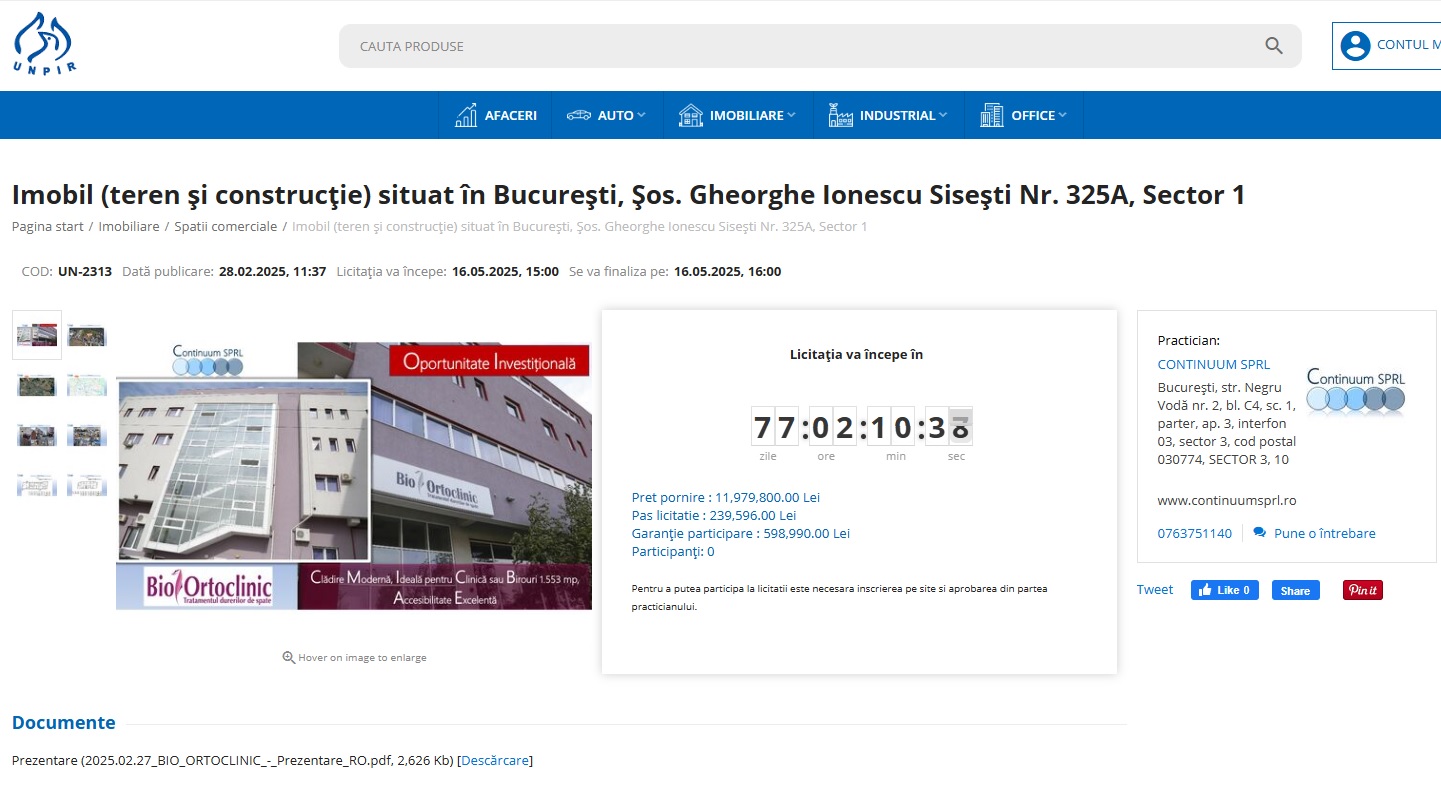Click the Cauta Produse search field
The height and width of the screenshot is (806, 1441).
click(800, 46)
